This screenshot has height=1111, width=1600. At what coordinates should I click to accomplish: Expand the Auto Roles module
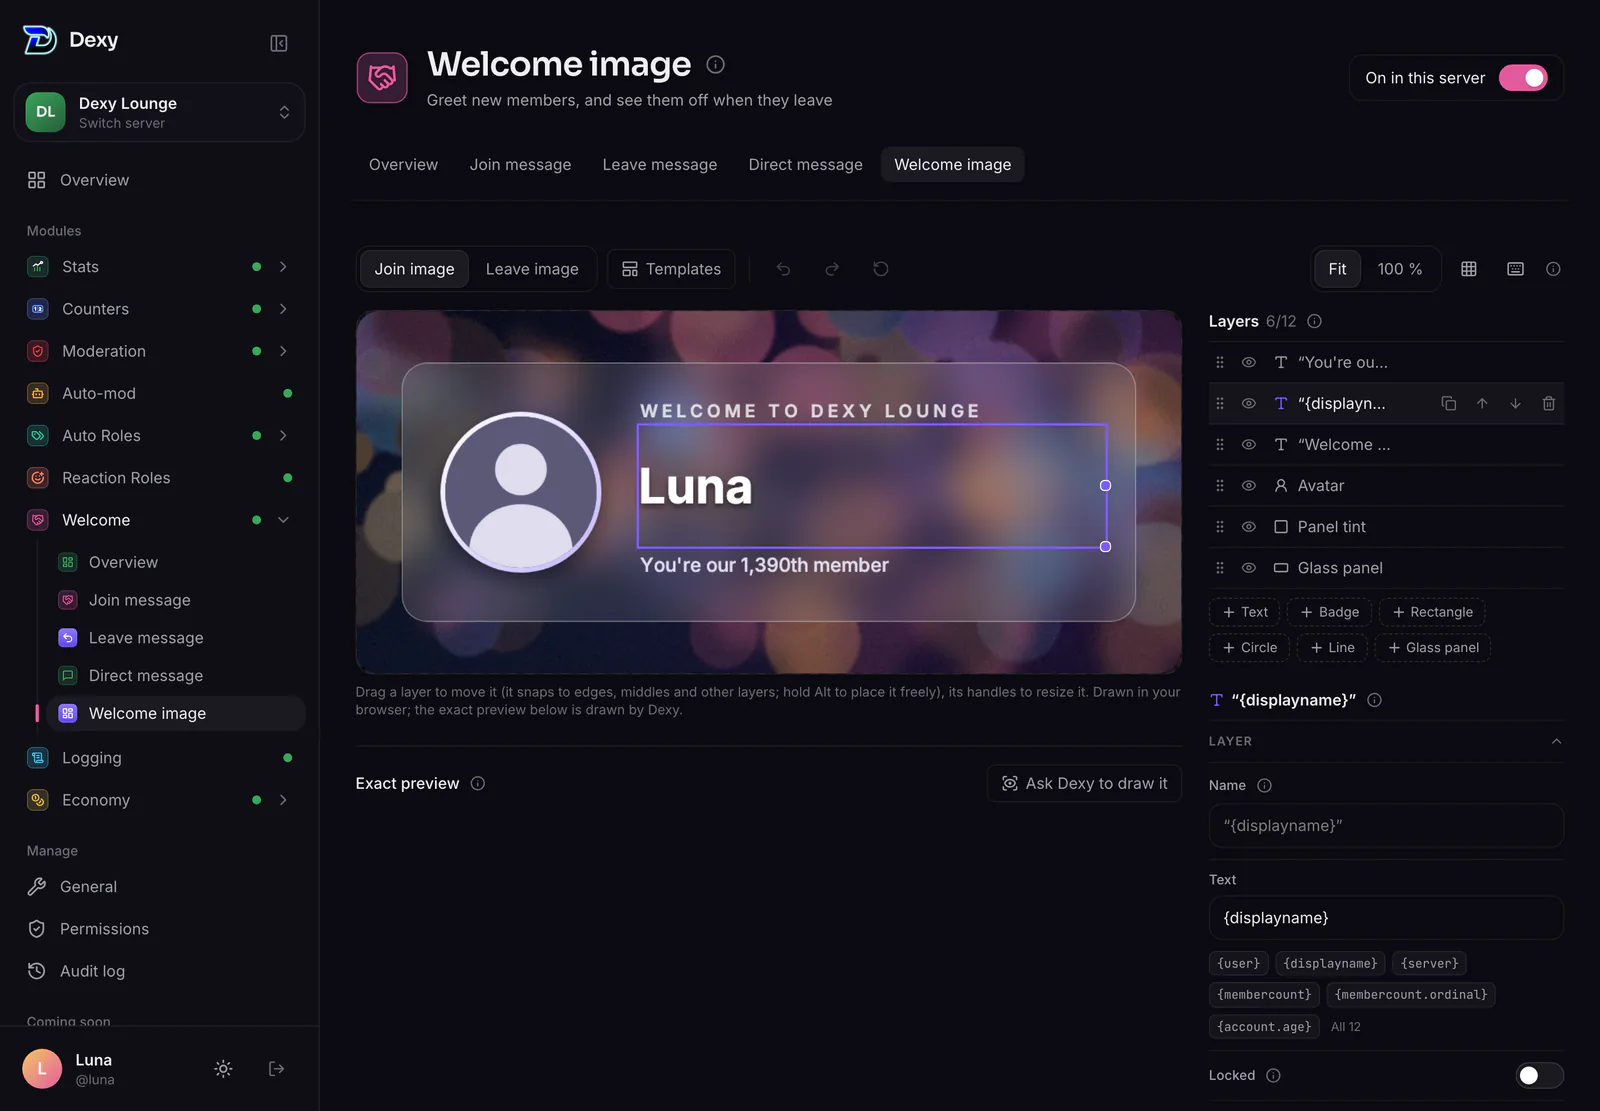tap(283, 436)
